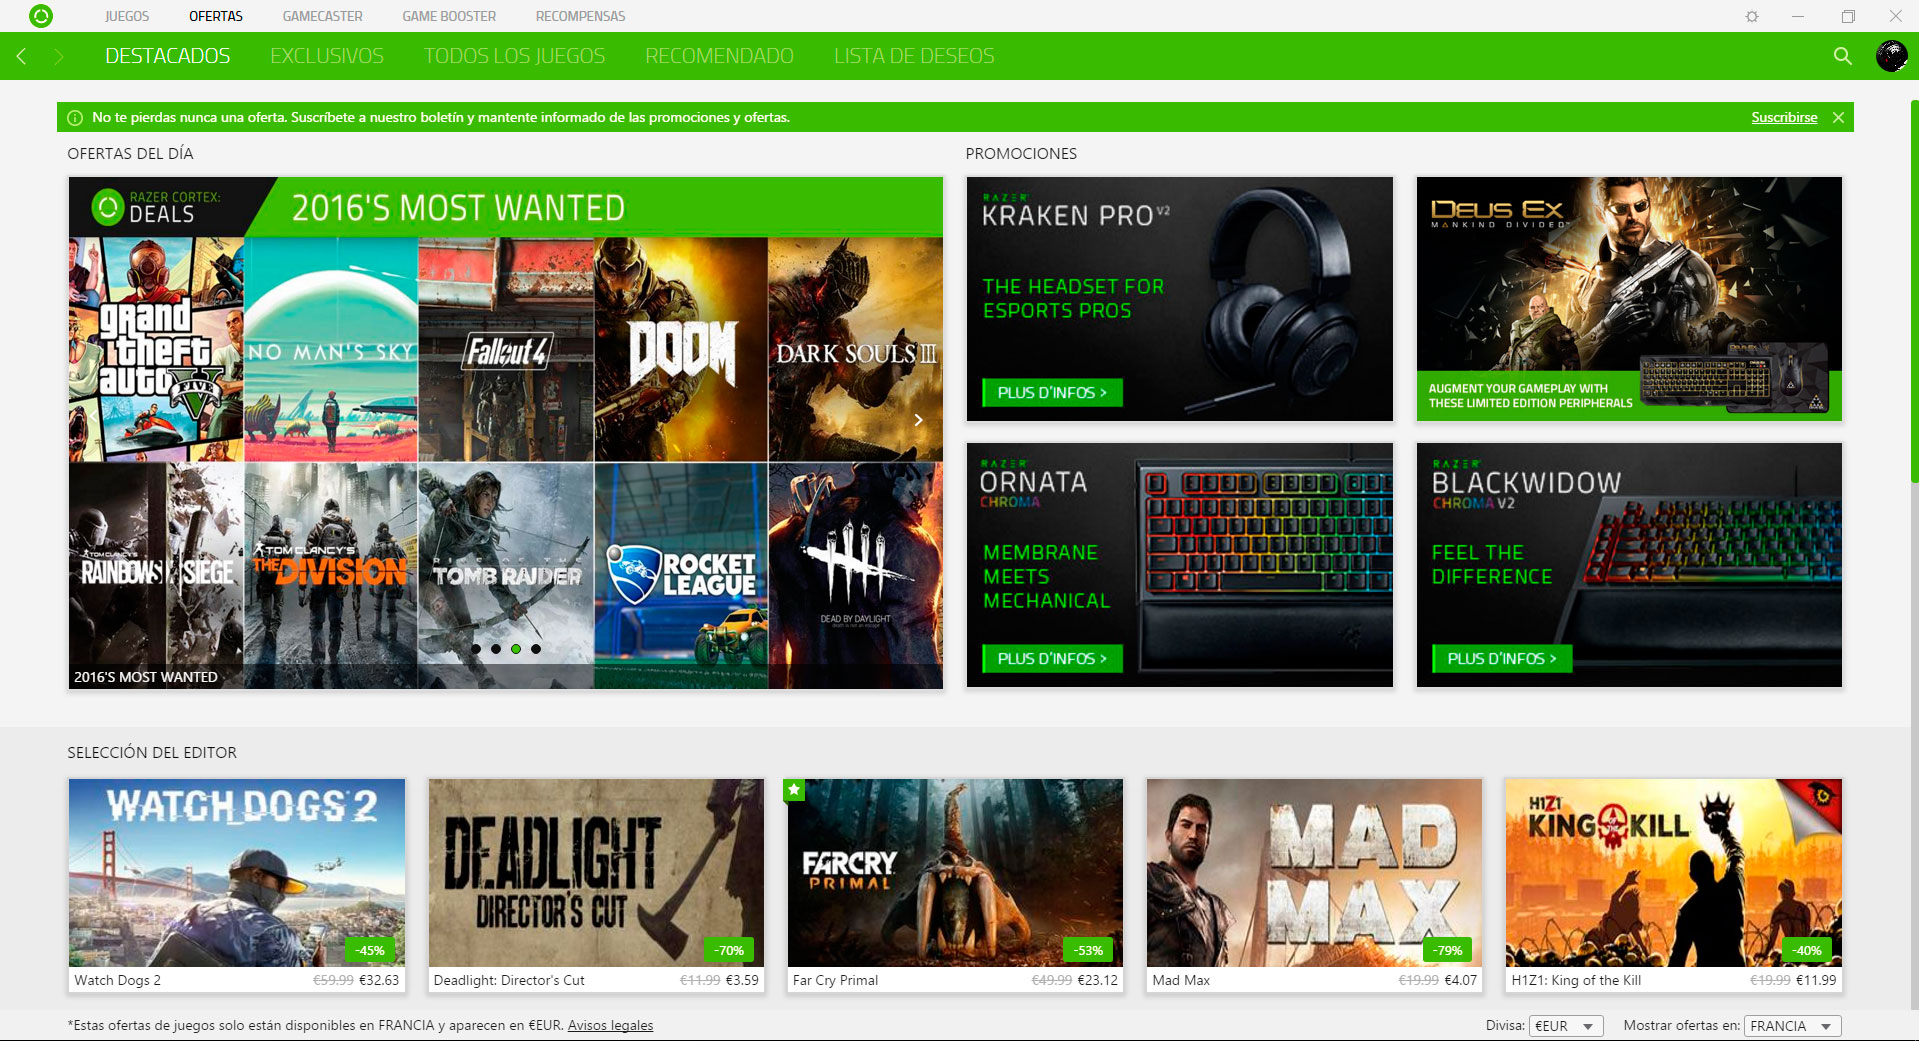
Task: Go forward with the right arrow
Action: (58, 56)
